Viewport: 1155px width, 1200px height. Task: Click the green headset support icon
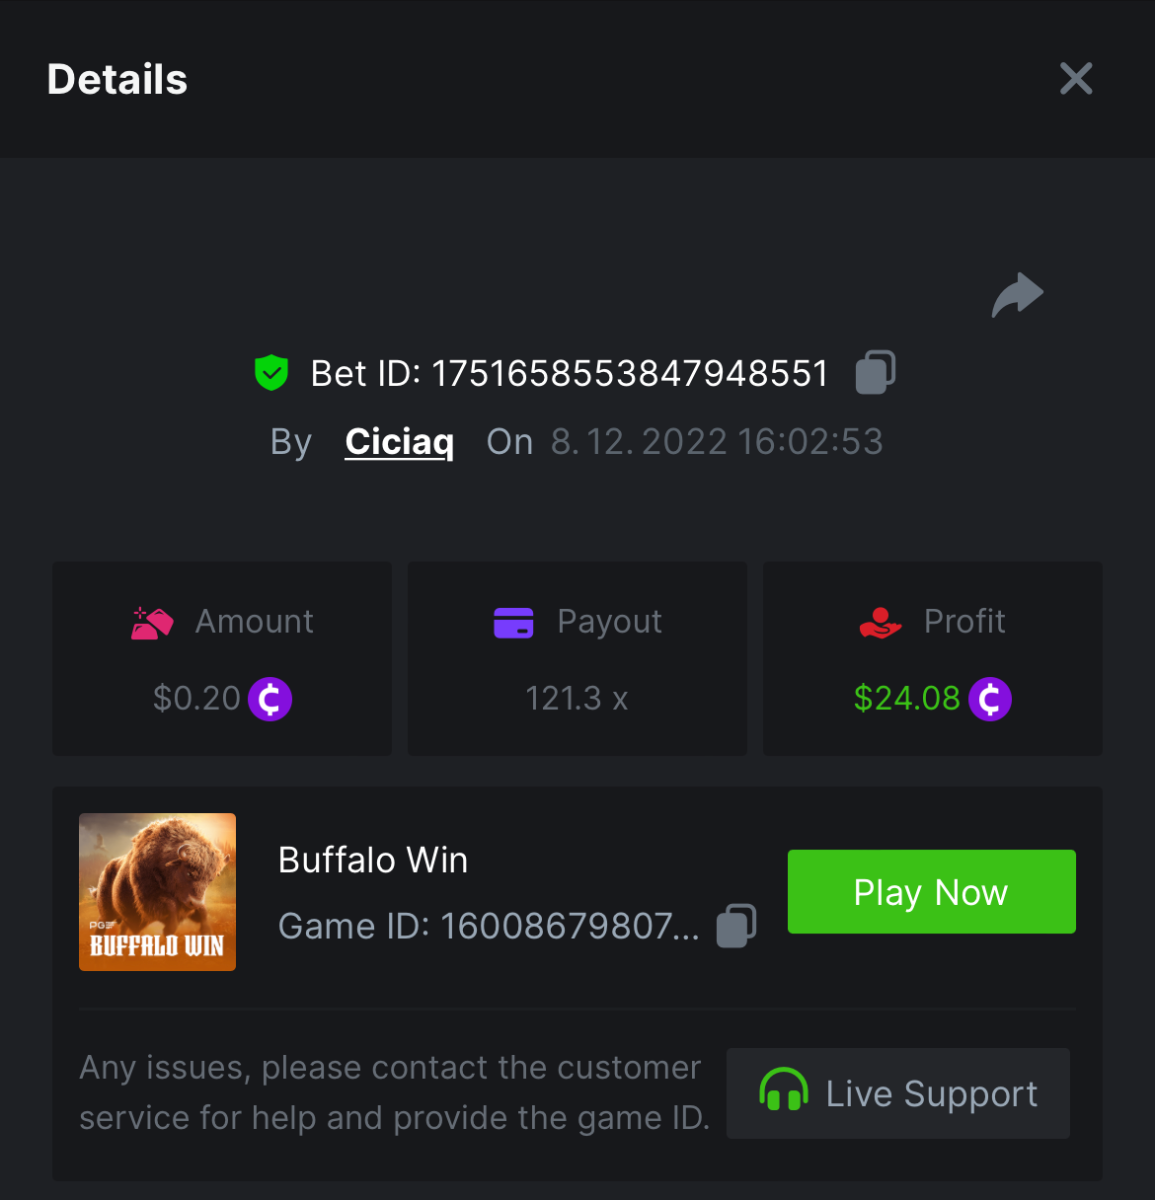click(783, 1091)
